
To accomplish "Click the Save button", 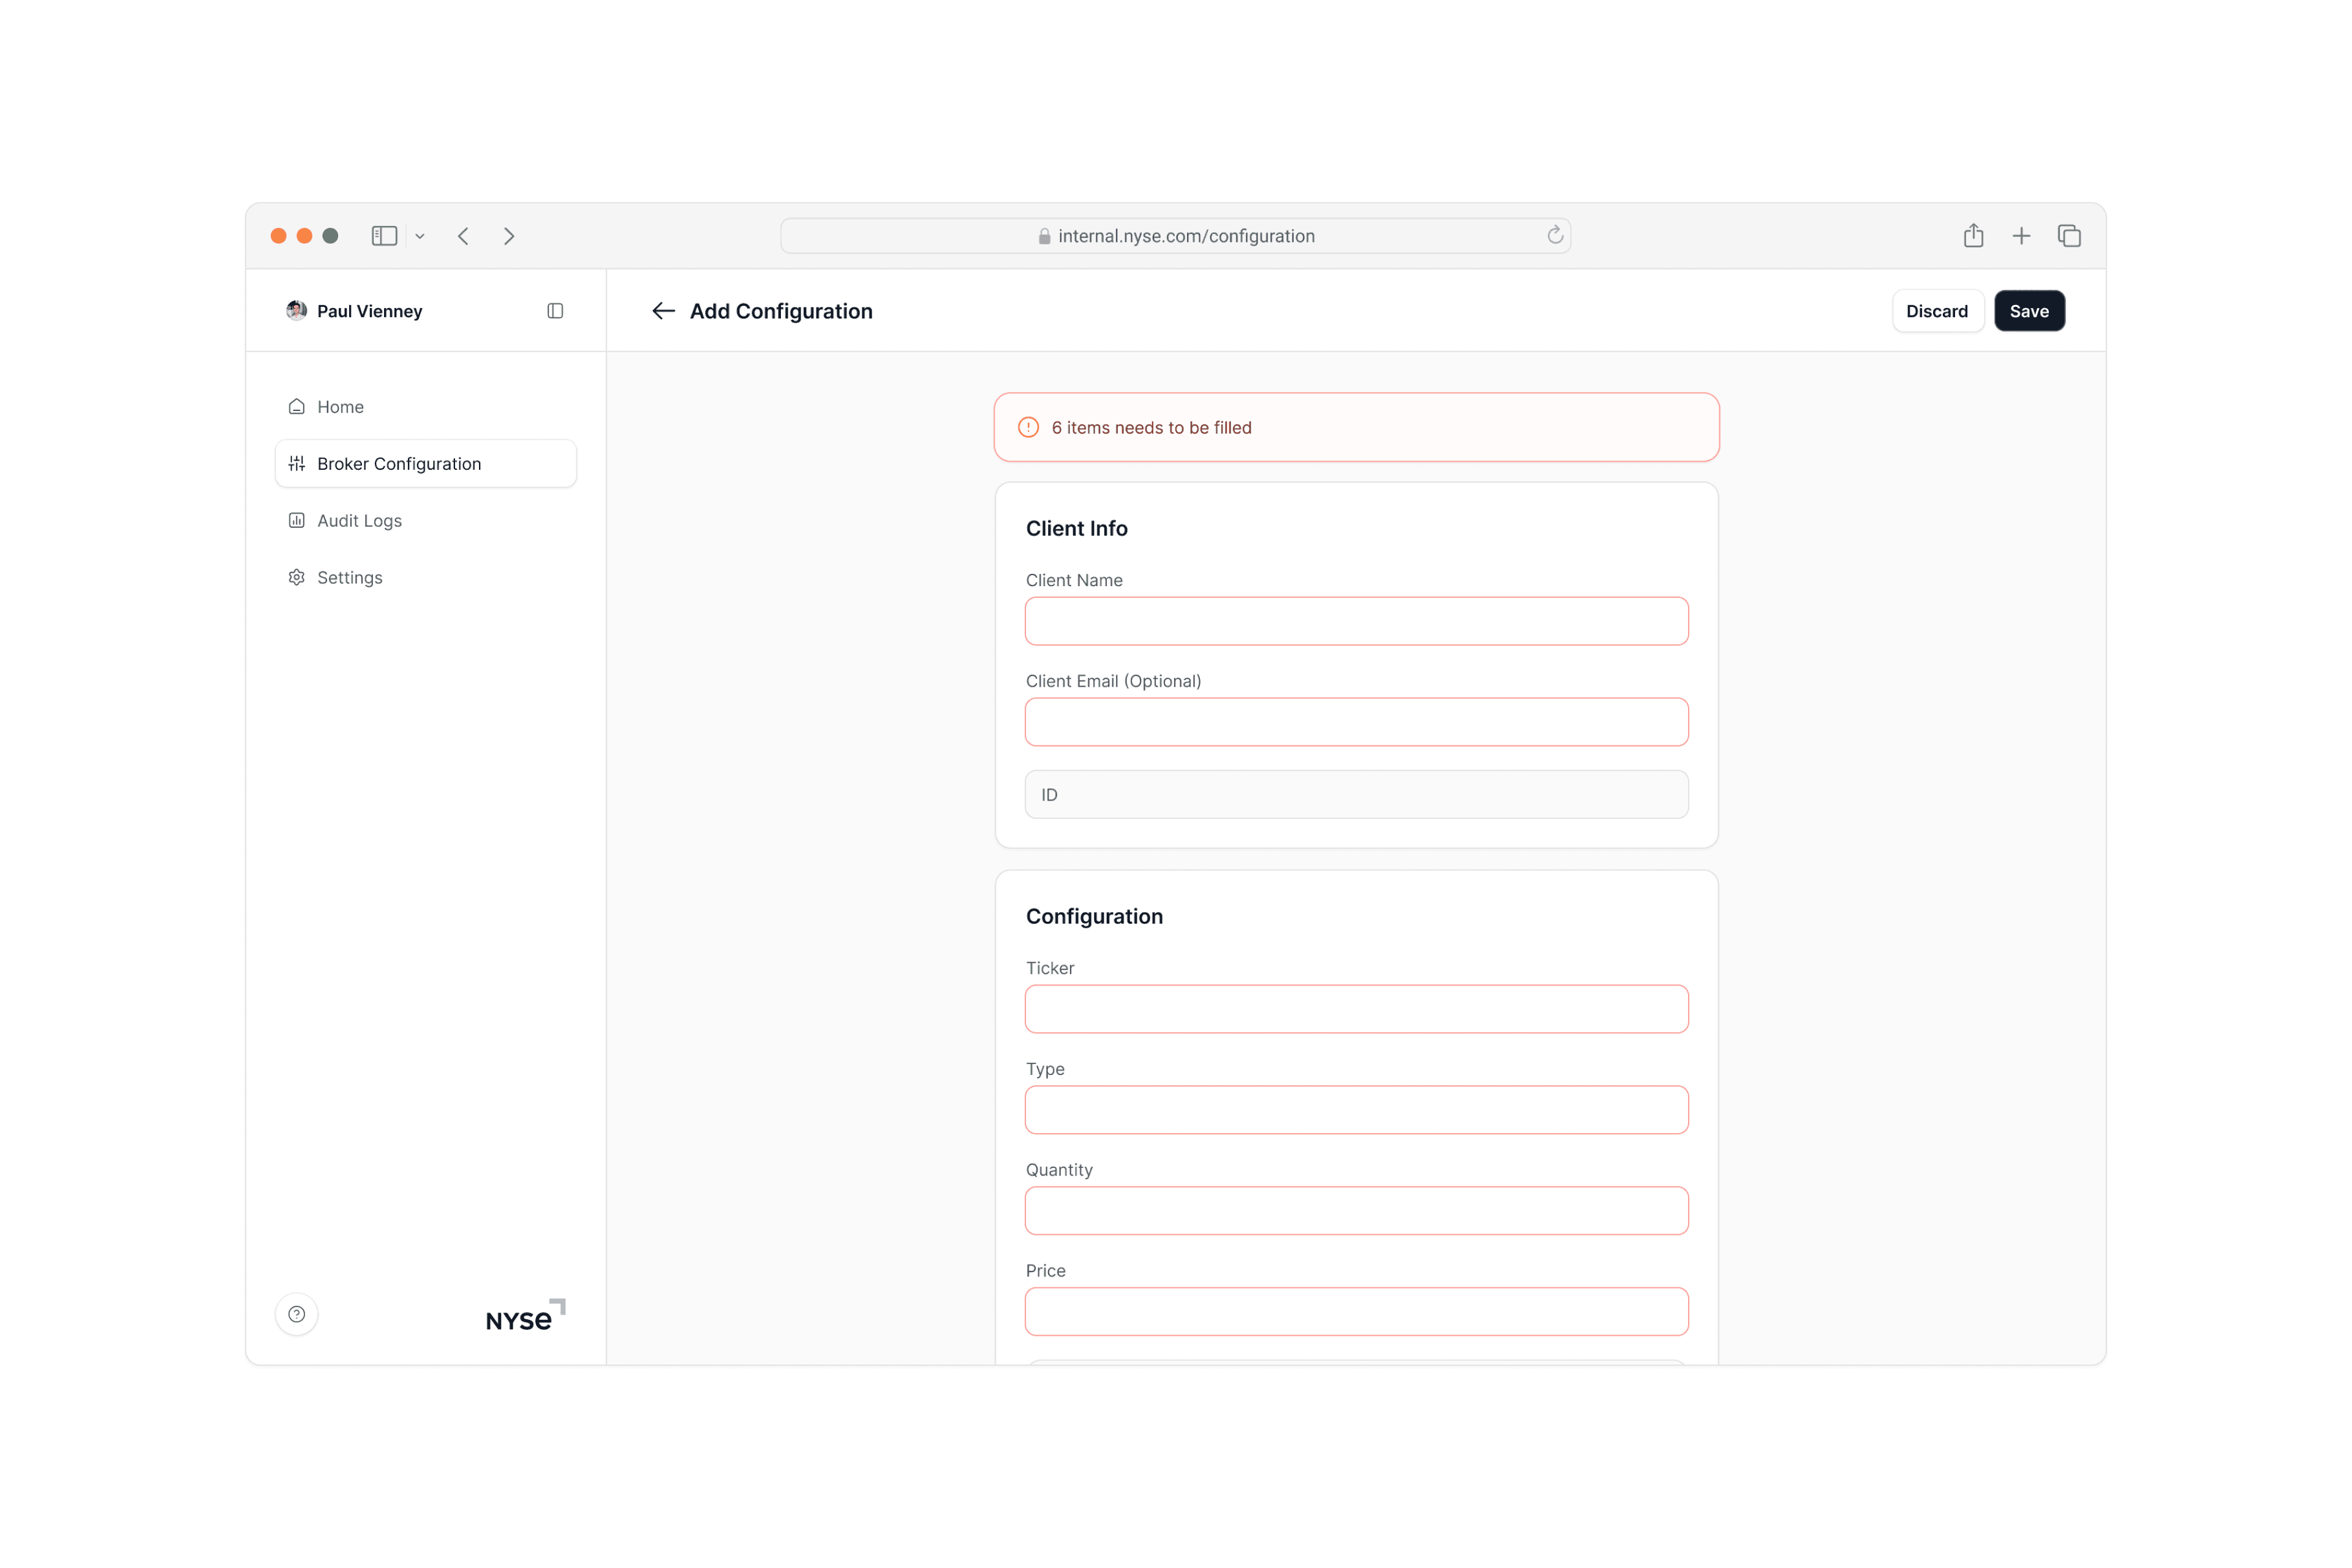I will [2029, 311].
